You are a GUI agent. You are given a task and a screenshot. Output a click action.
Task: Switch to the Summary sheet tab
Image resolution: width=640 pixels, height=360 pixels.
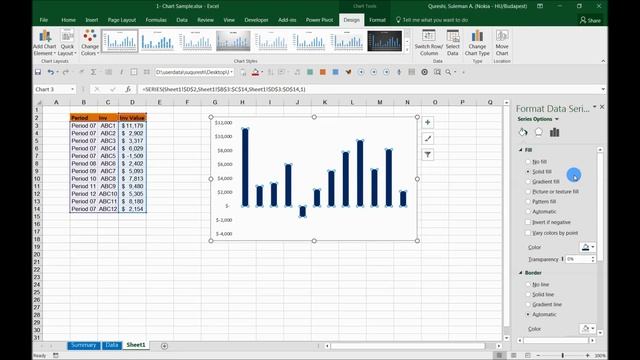point(83,345)
